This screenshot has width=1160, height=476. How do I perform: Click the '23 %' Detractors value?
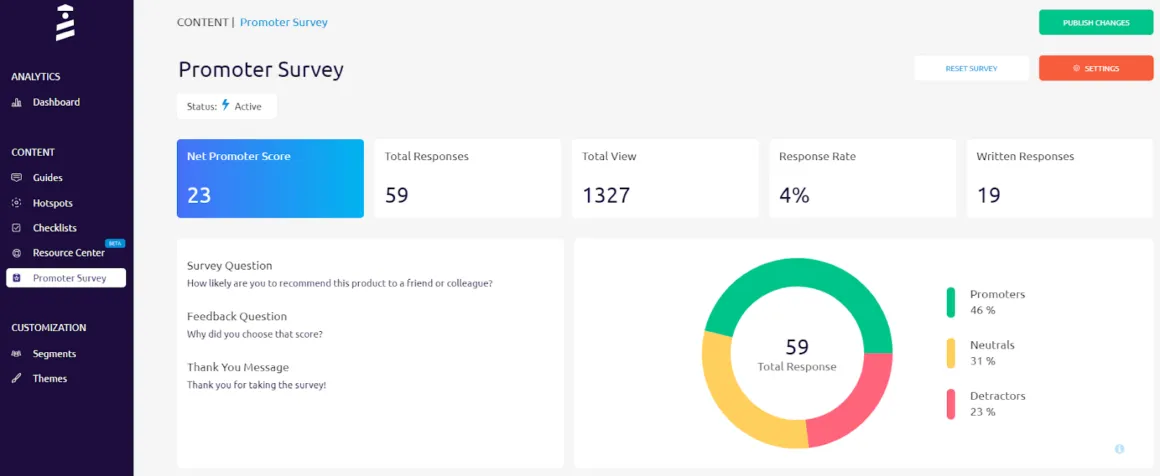pos(982,412)
